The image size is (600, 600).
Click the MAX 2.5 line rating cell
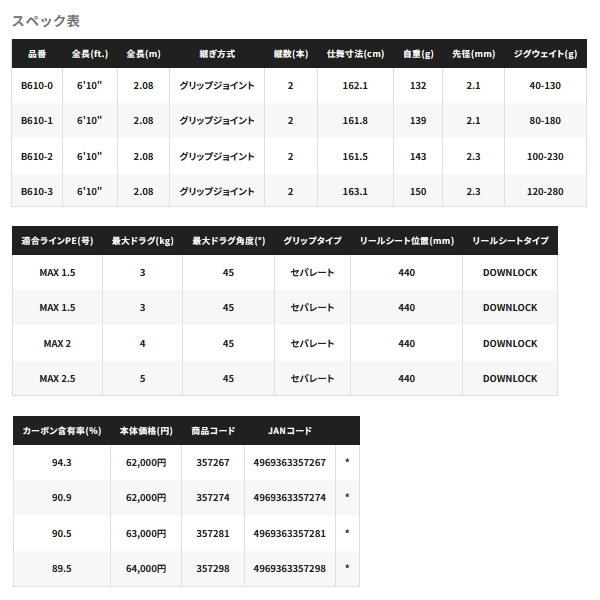tap(57, 379)
